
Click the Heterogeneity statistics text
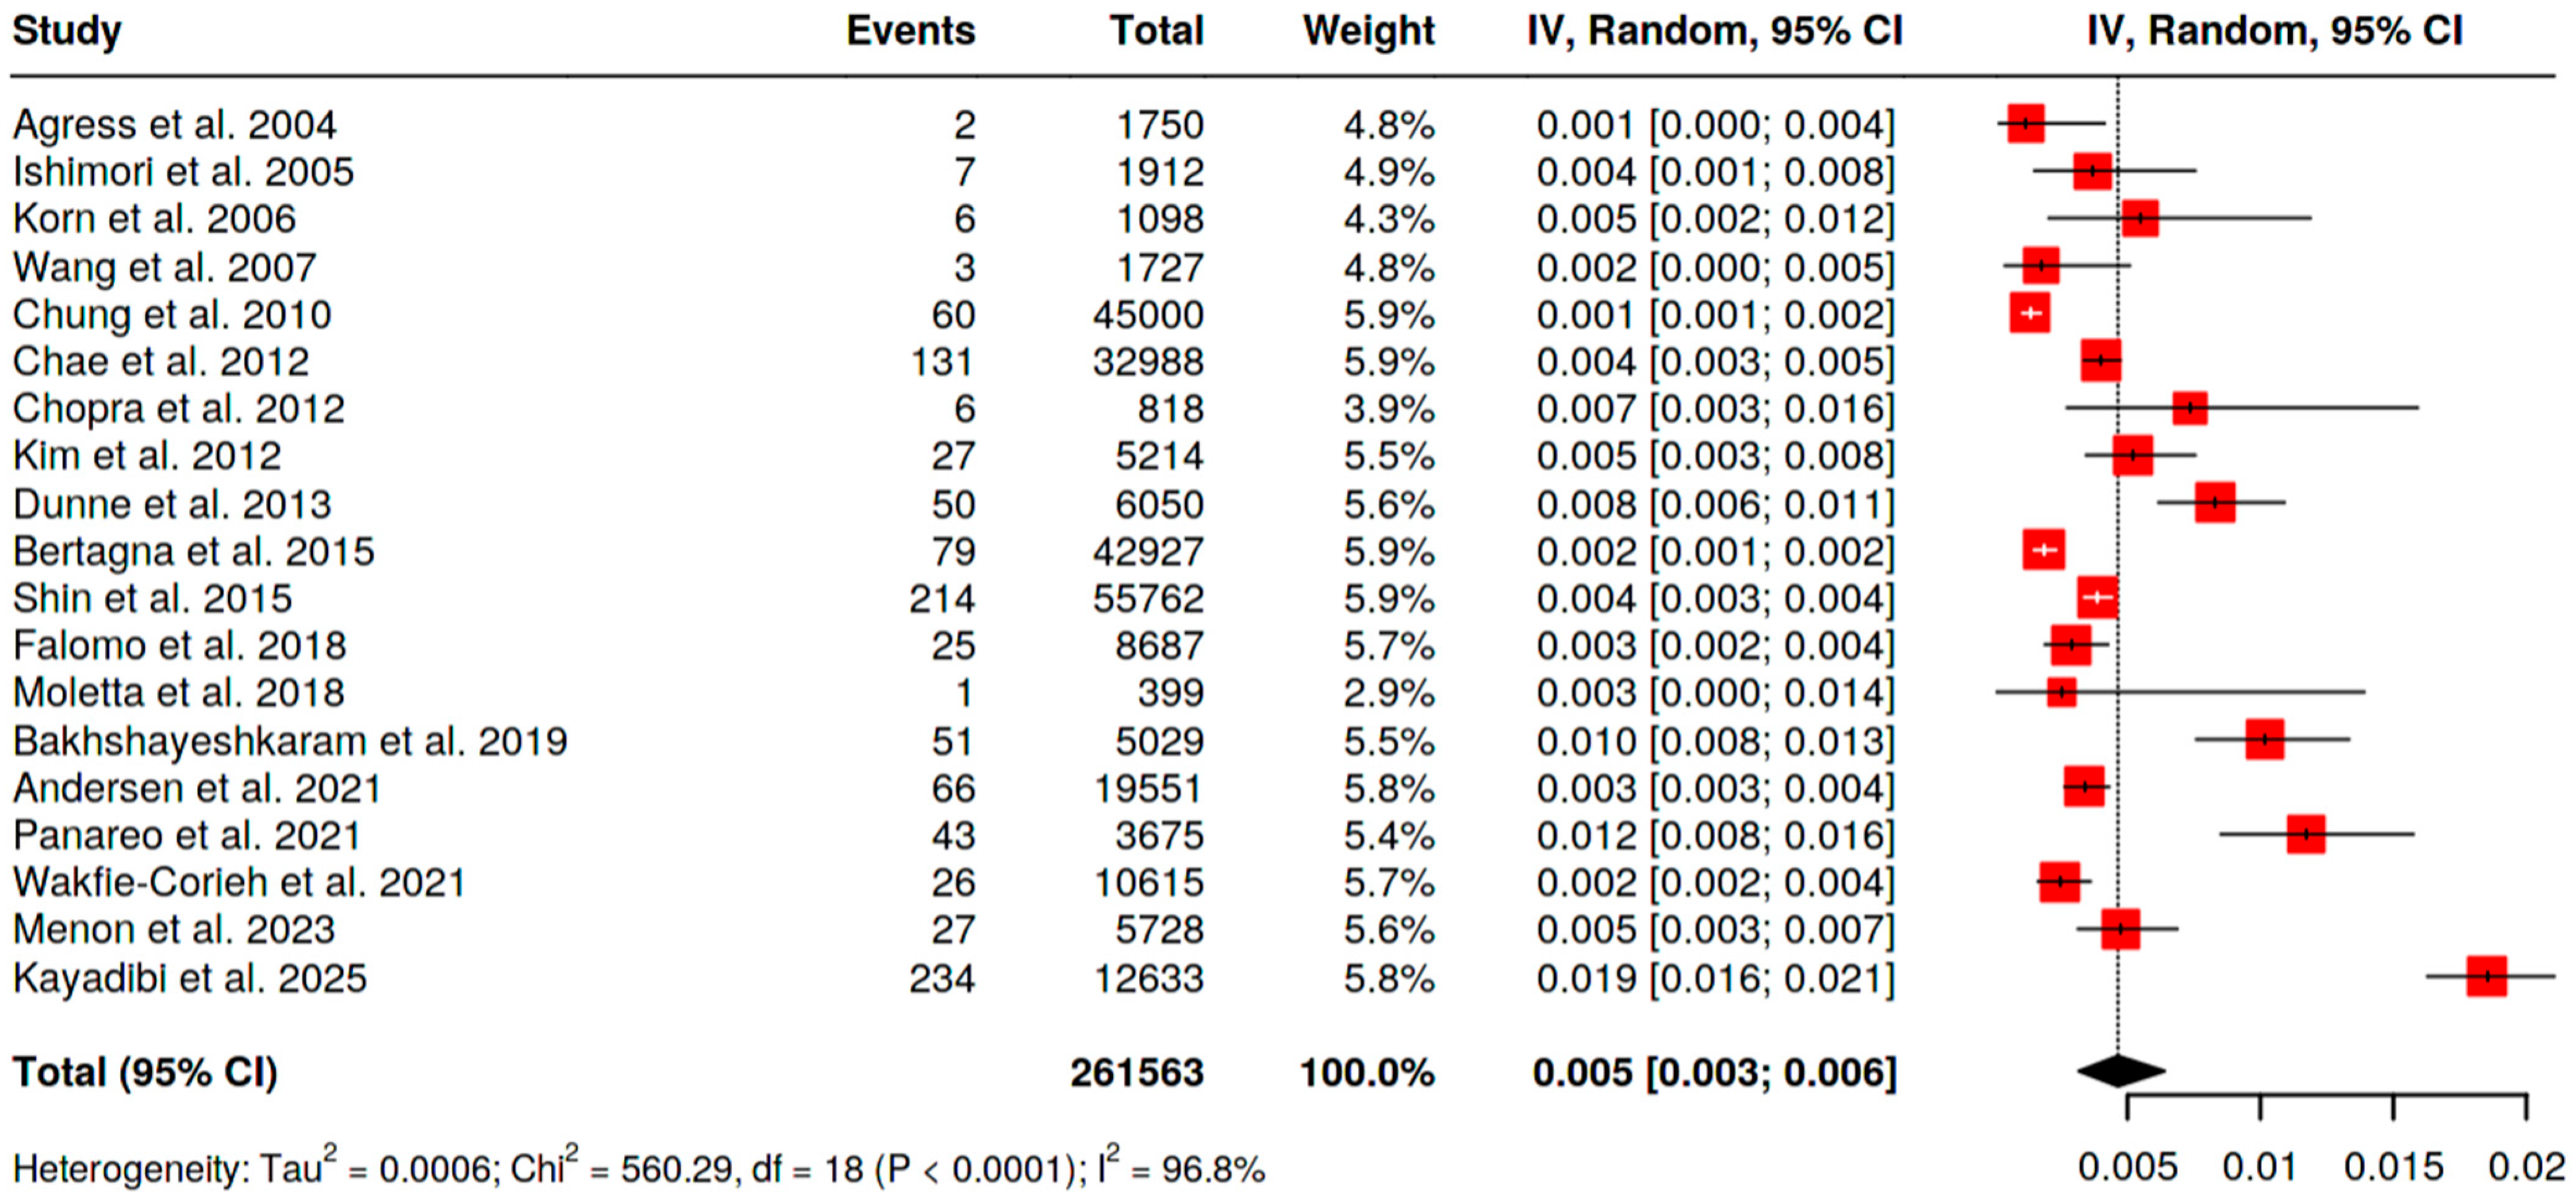638,1168
